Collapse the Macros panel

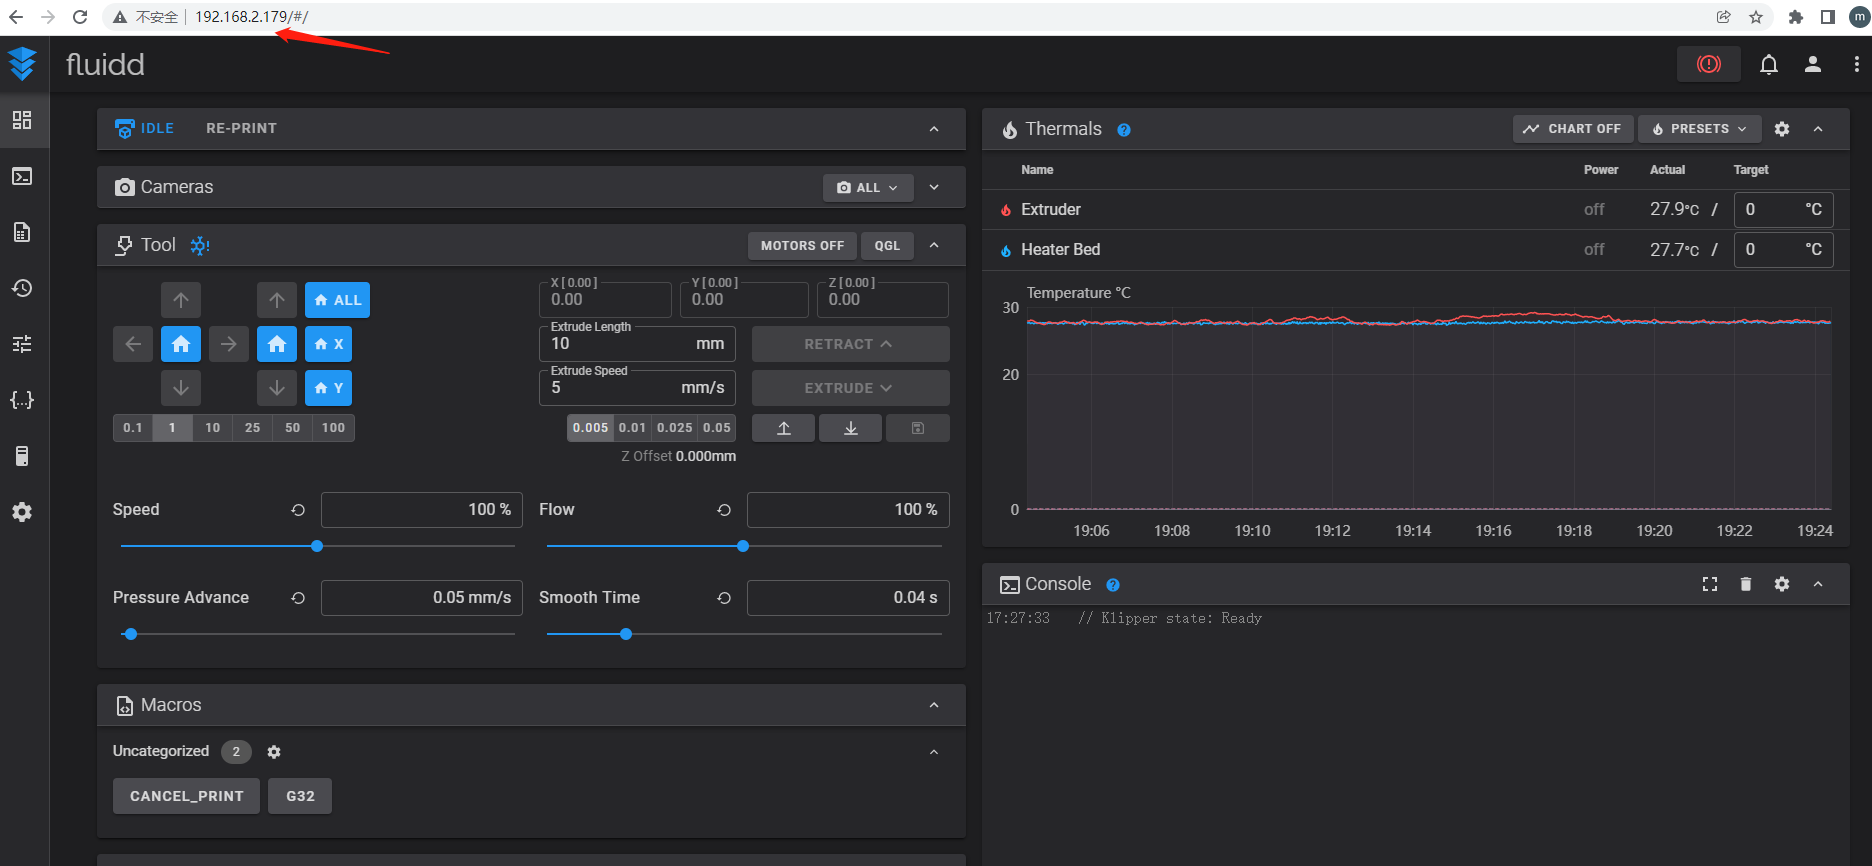point(933,705)
